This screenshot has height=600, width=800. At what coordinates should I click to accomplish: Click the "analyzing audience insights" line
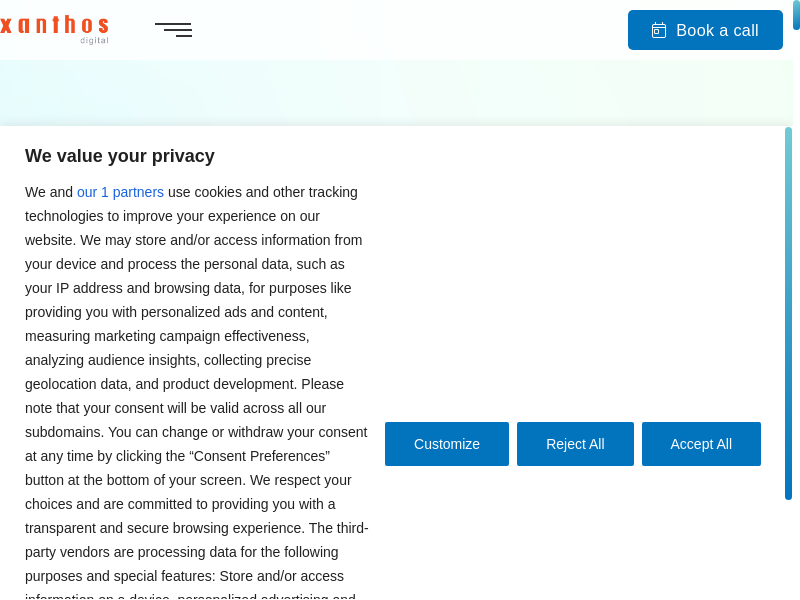click(125, 360)
